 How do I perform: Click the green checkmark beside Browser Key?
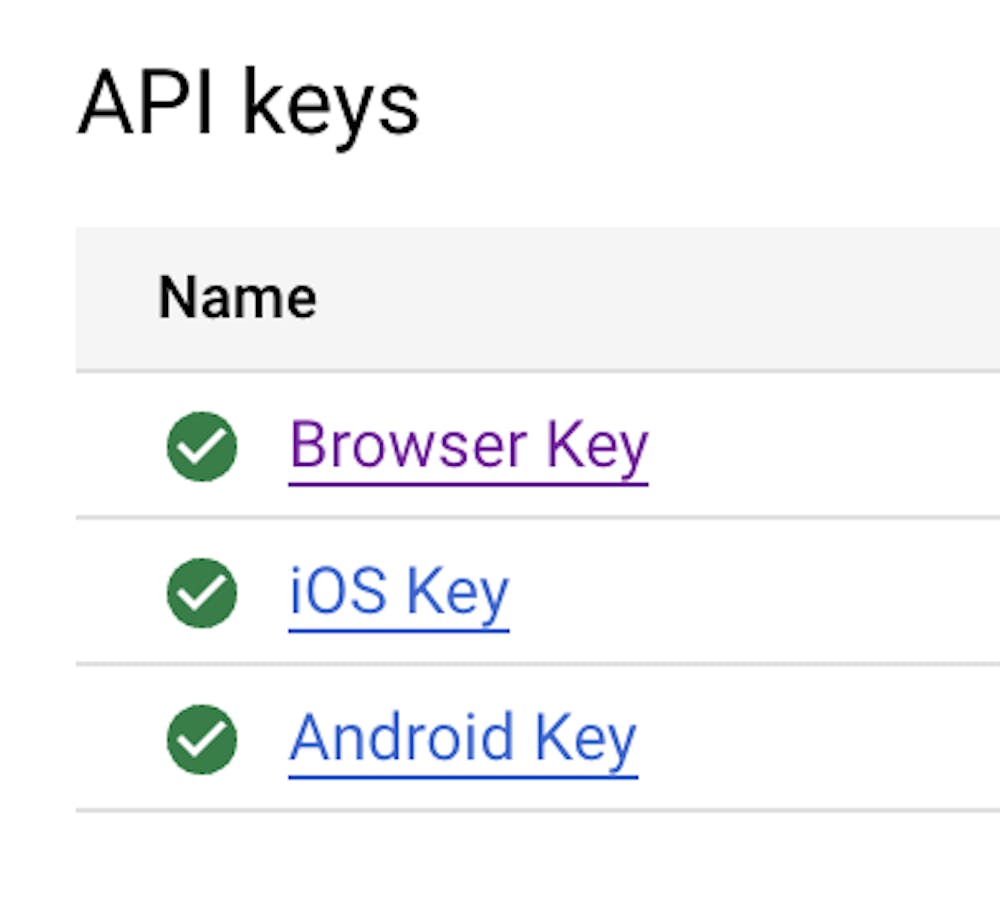[201, 445]
